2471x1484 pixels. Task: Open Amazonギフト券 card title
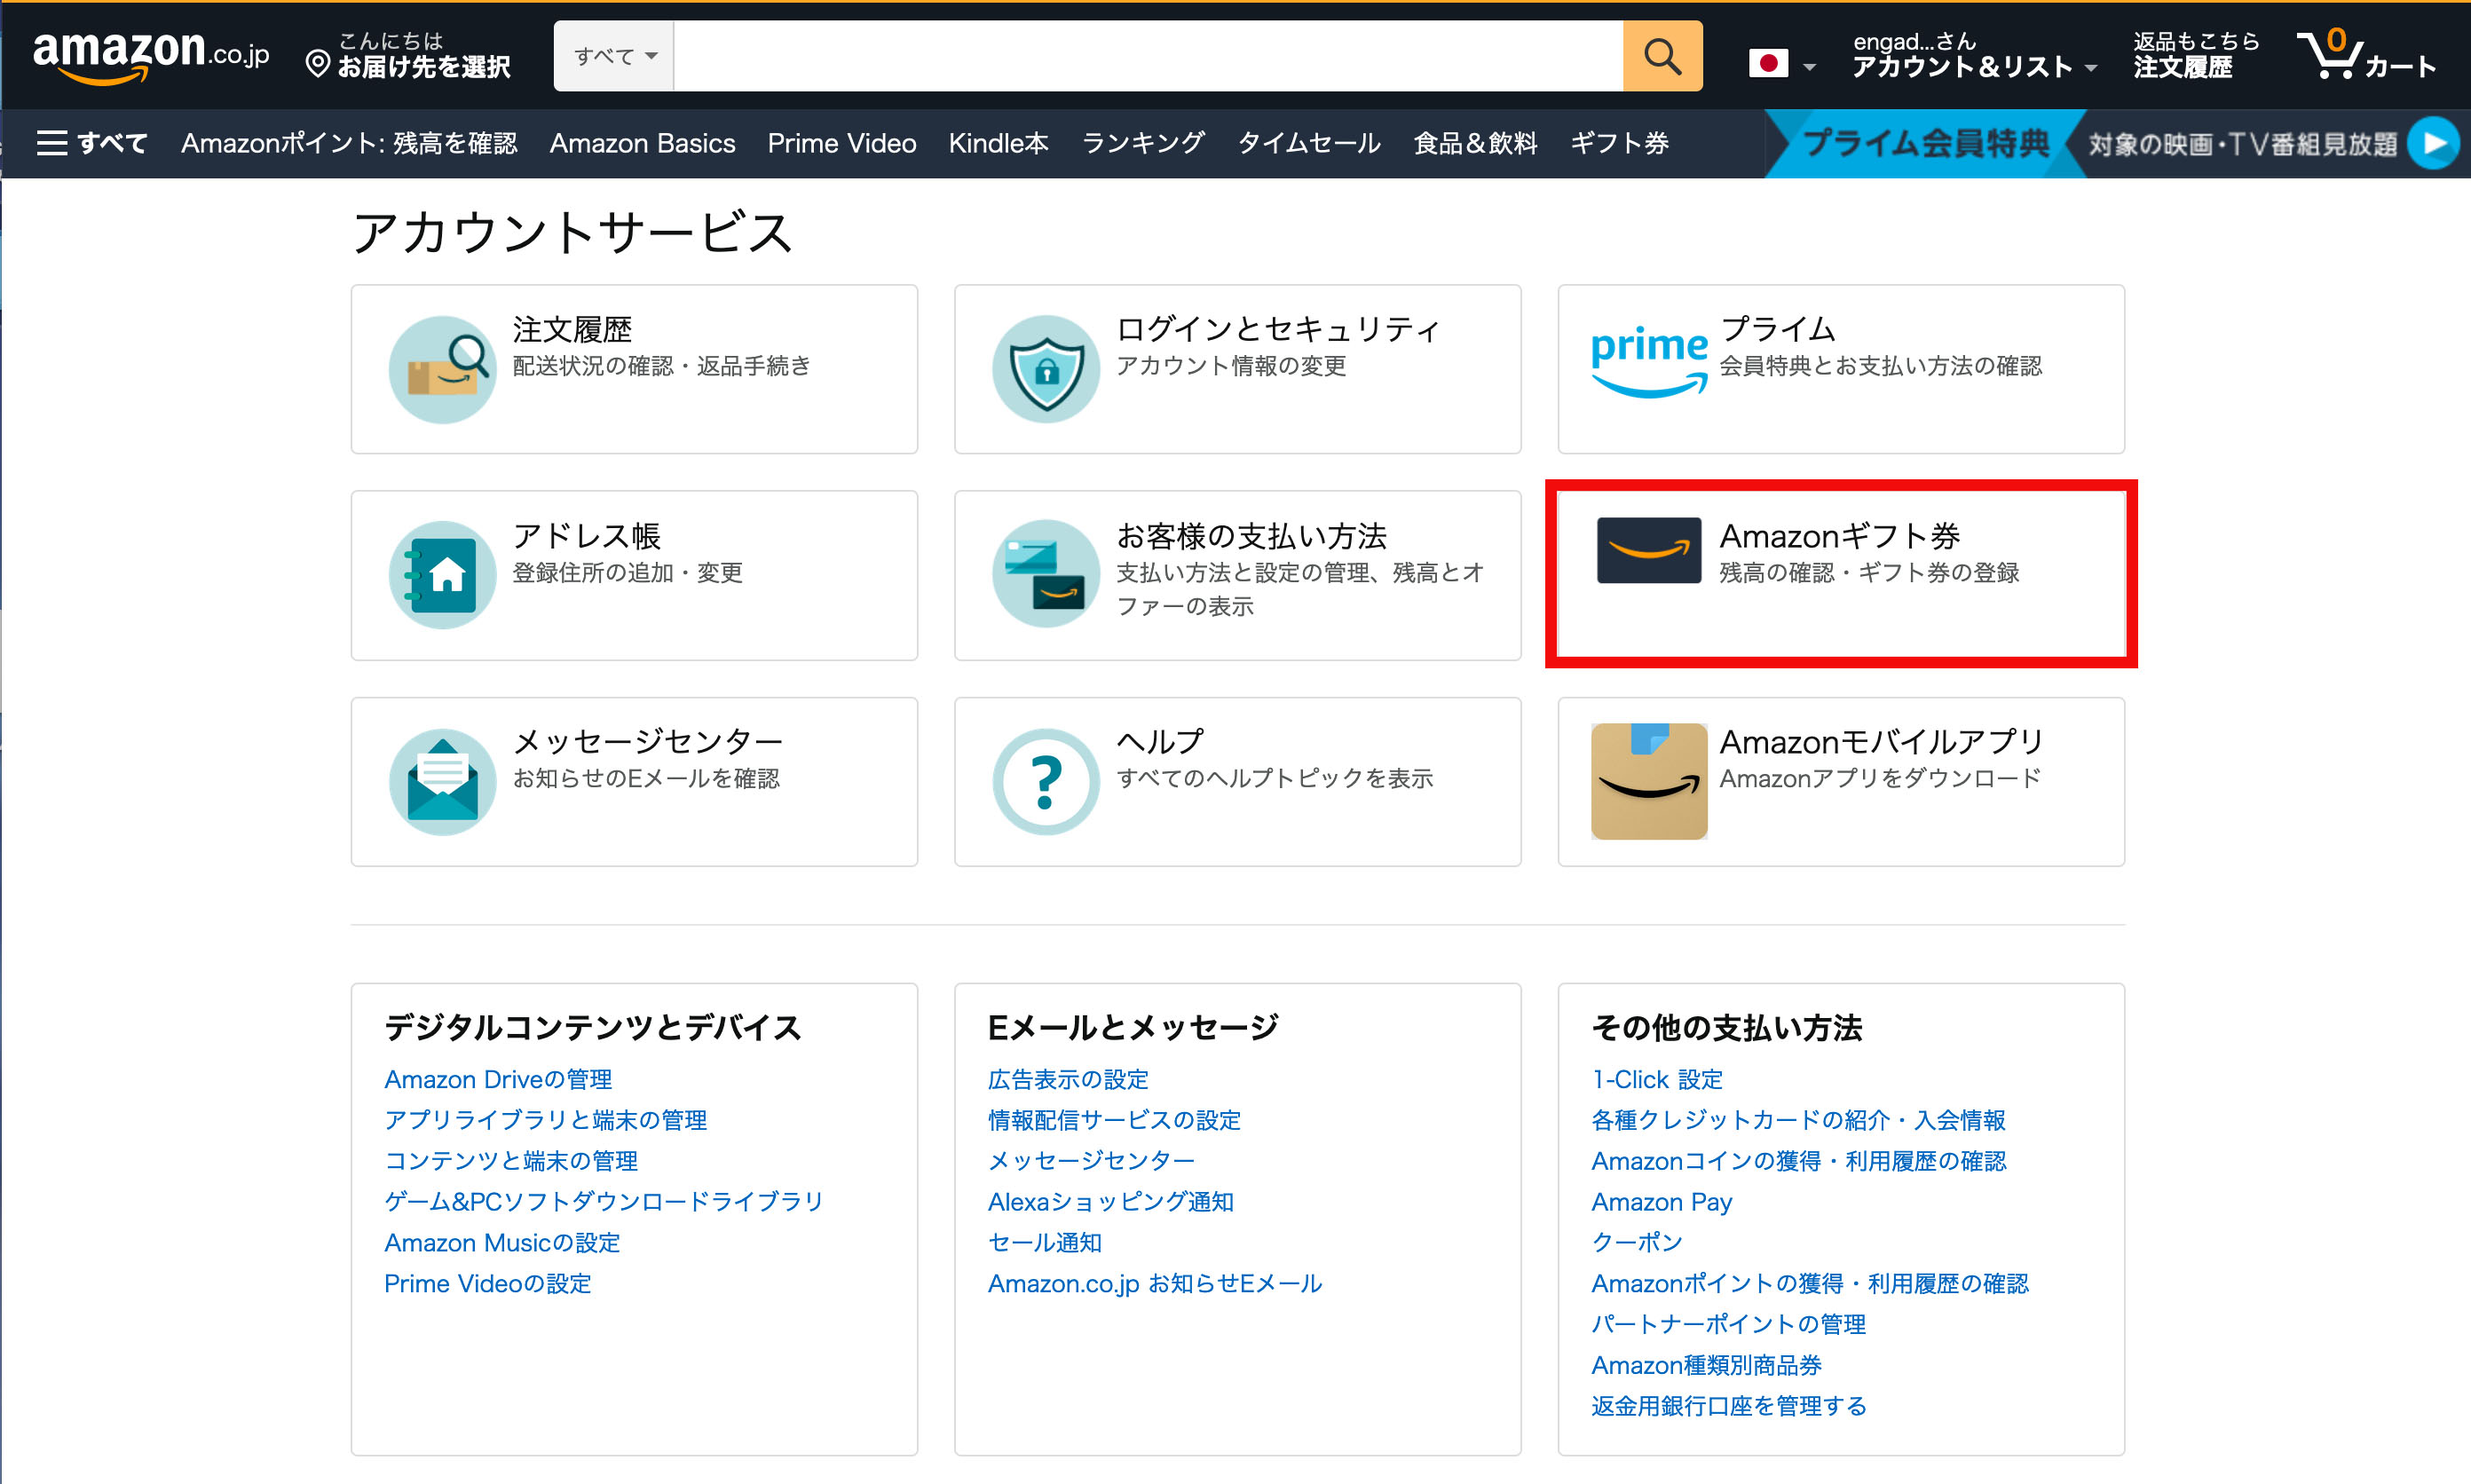click(1839, 536)
